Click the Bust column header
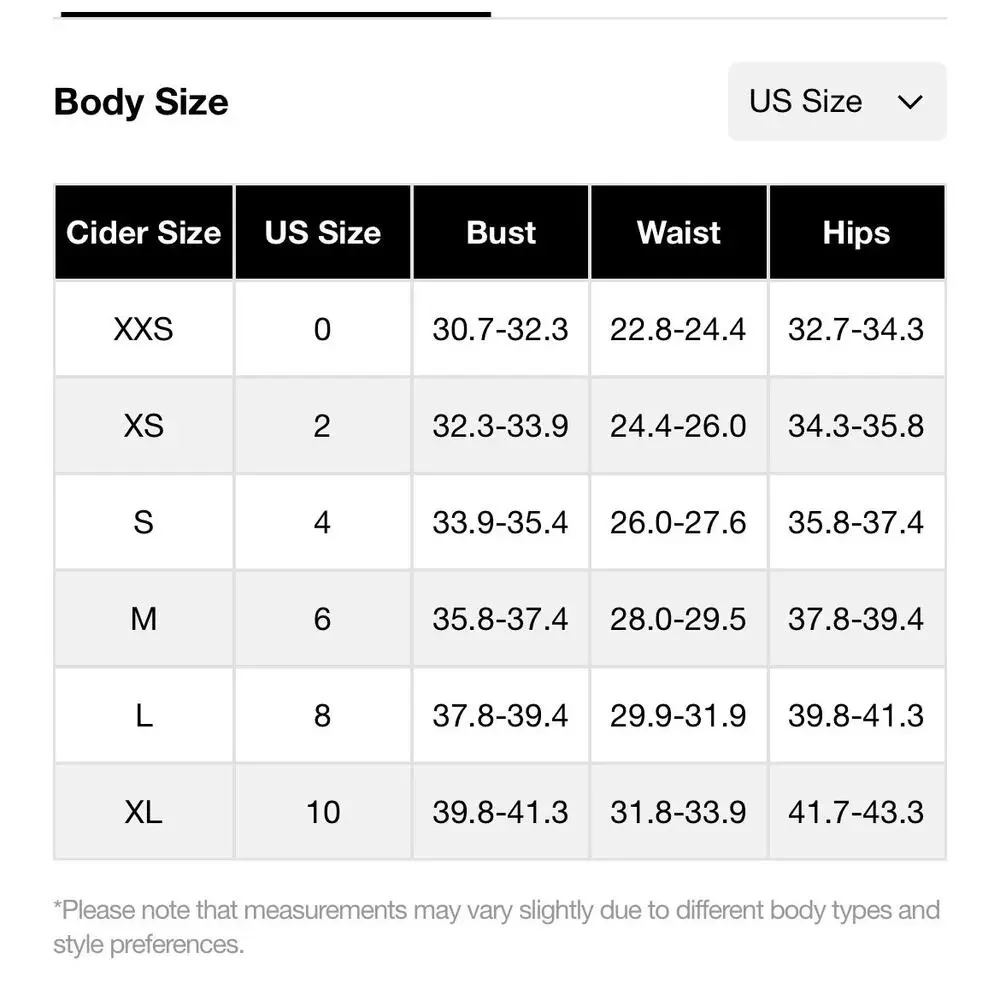 point(501,233)
